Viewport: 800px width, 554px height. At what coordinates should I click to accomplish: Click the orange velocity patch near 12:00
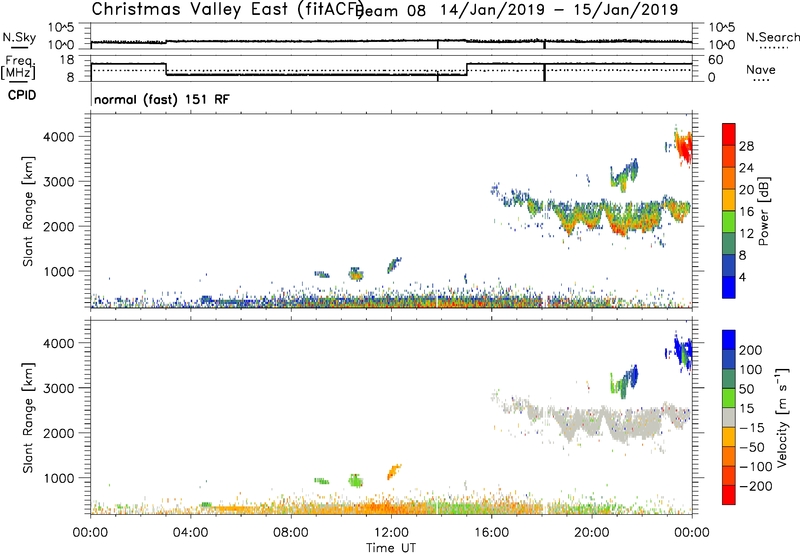tap(394, 470)
